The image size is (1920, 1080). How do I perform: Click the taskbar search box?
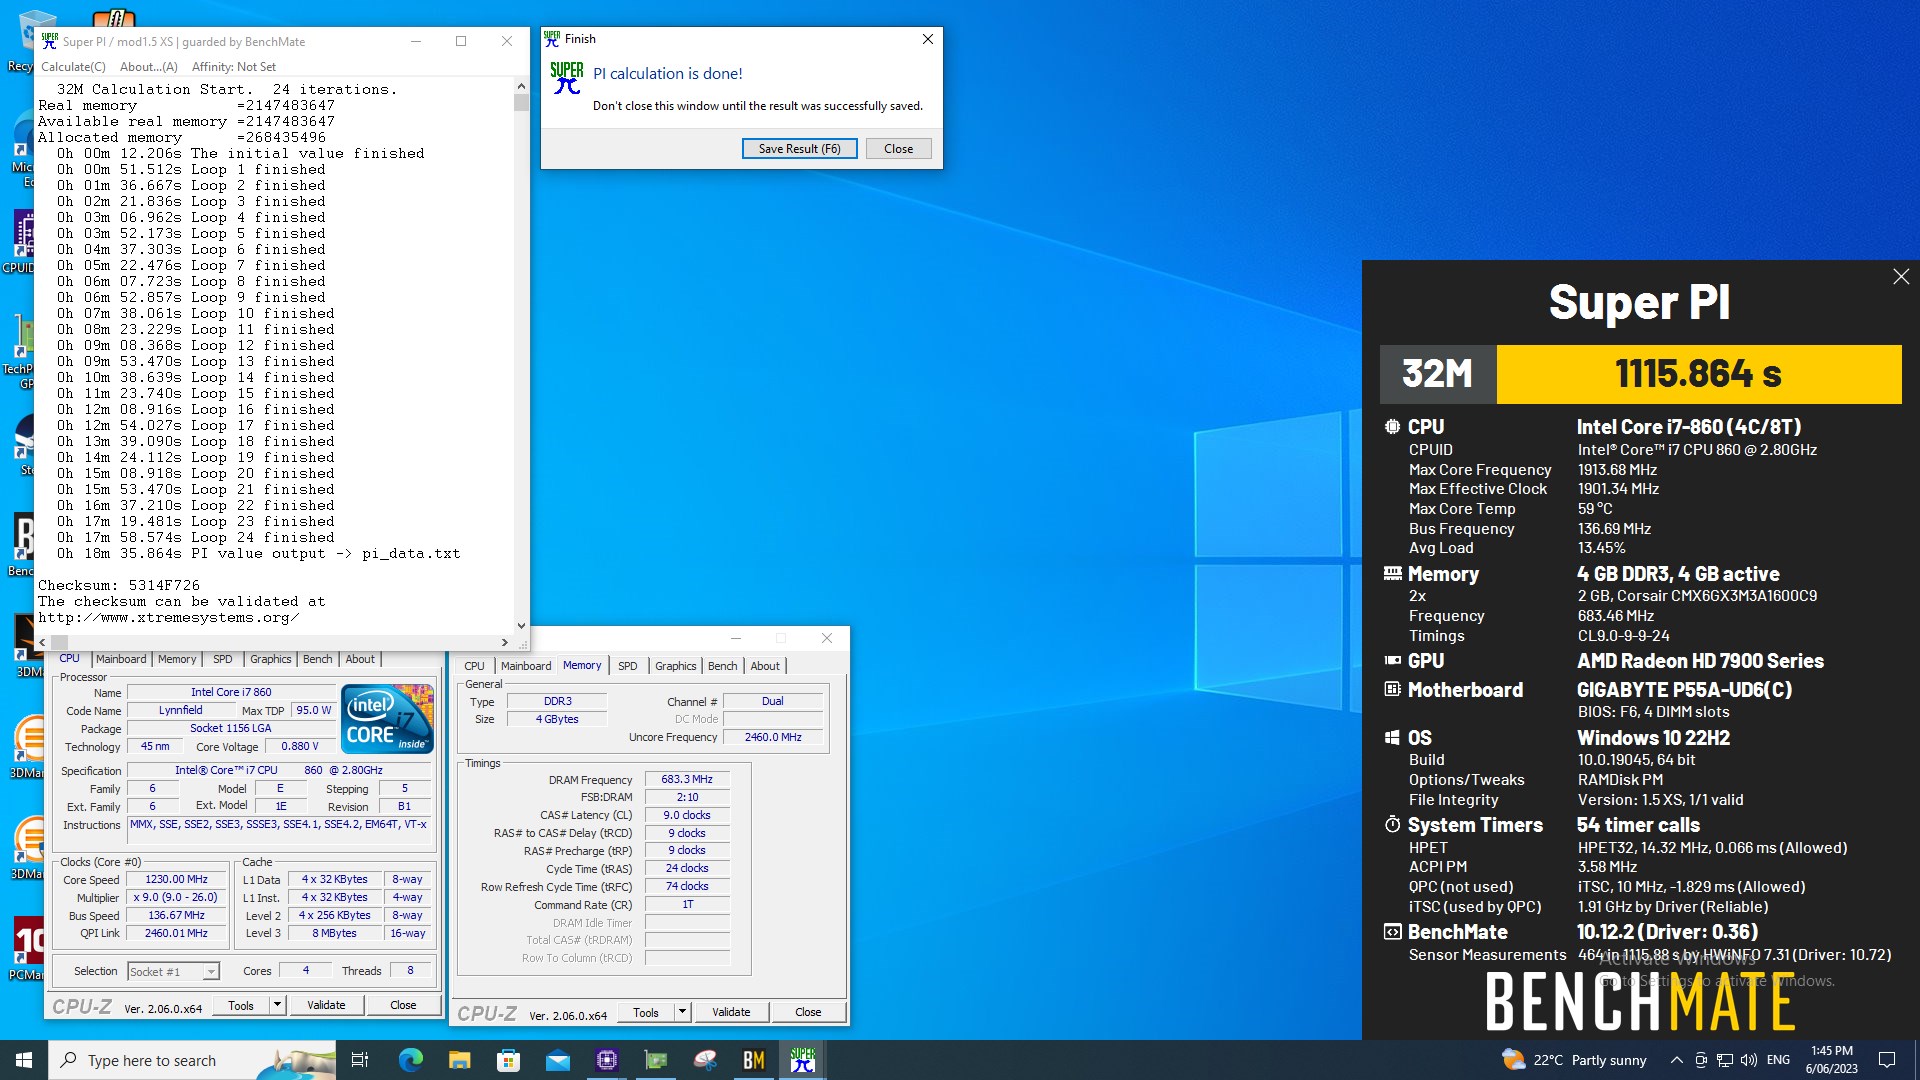coord(192,1060)
